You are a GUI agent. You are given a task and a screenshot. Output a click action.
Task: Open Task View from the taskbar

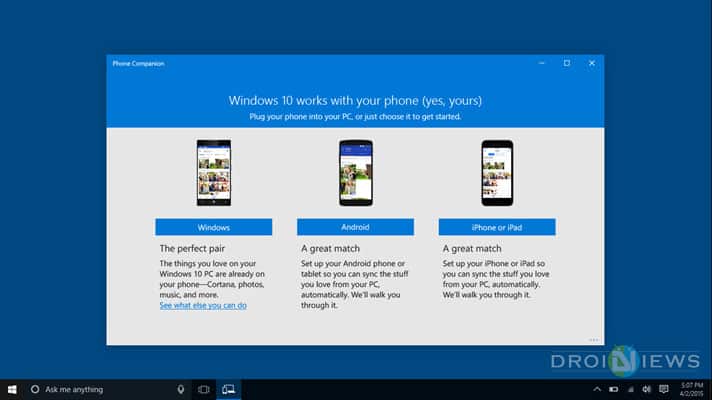click(x=204, y=390)
